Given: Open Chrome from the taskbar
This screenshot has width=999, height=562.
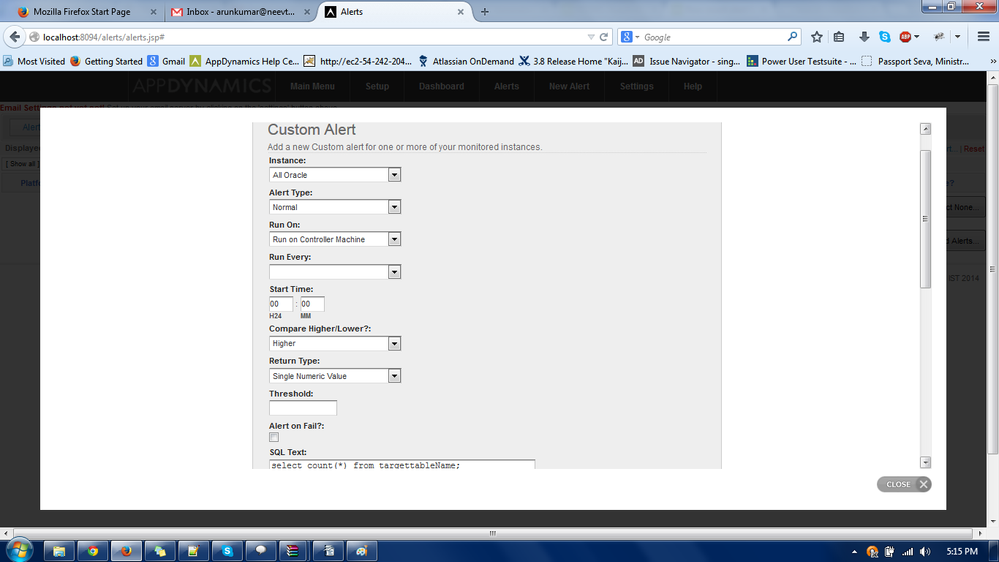Looking at the screenshot, I should click(93, 550).
